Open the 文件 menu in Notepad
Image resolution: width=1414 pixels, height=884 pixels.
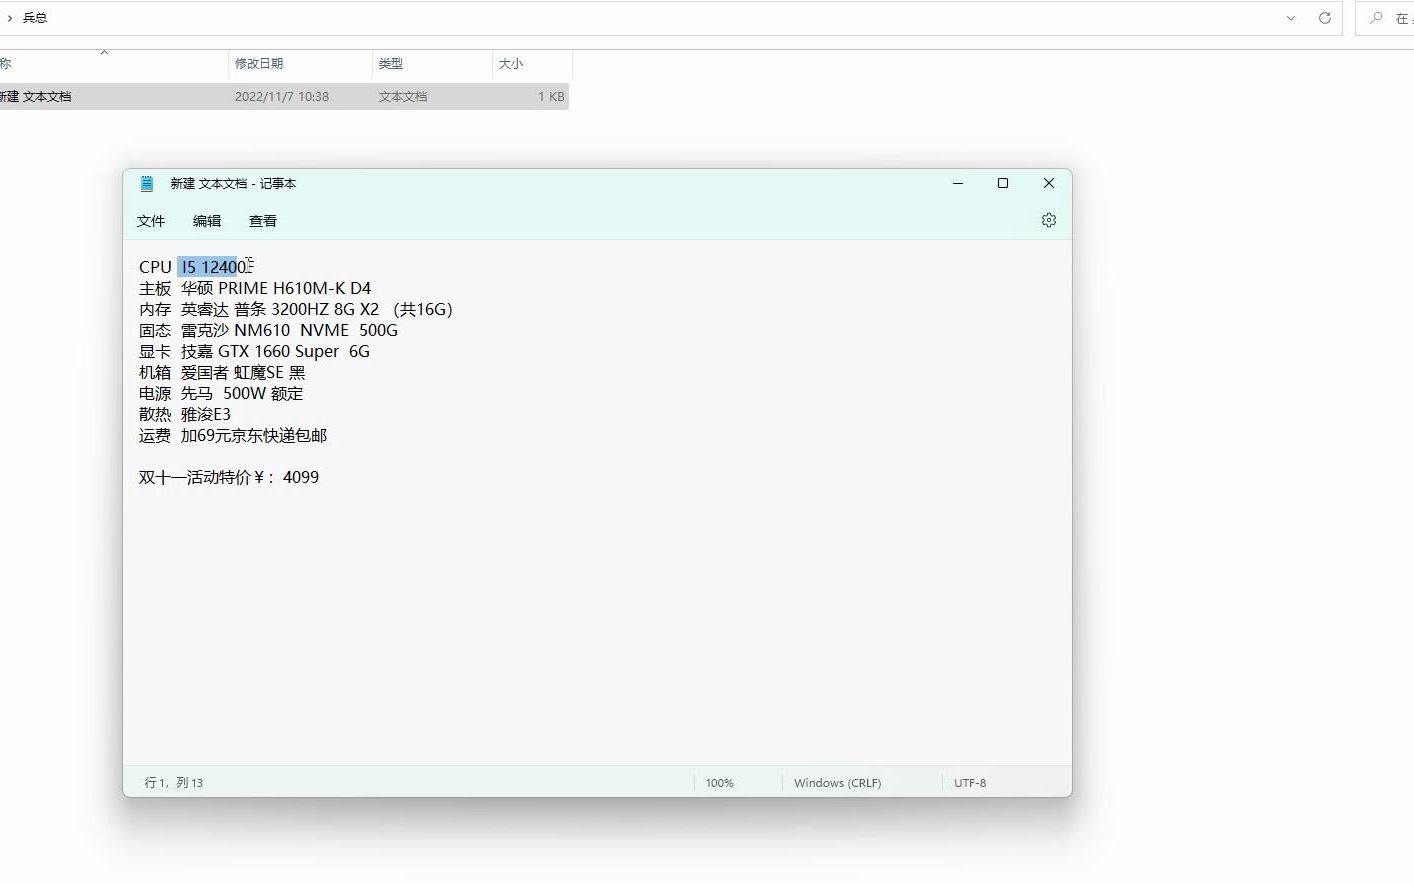pos(151,221)
